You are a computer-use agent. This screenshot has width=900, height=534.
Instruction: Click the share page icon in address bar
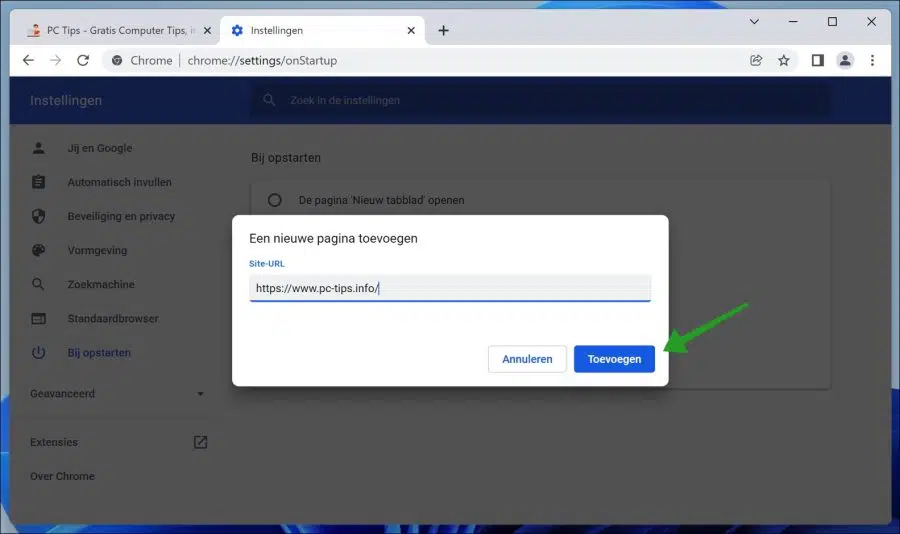(756, 60)
